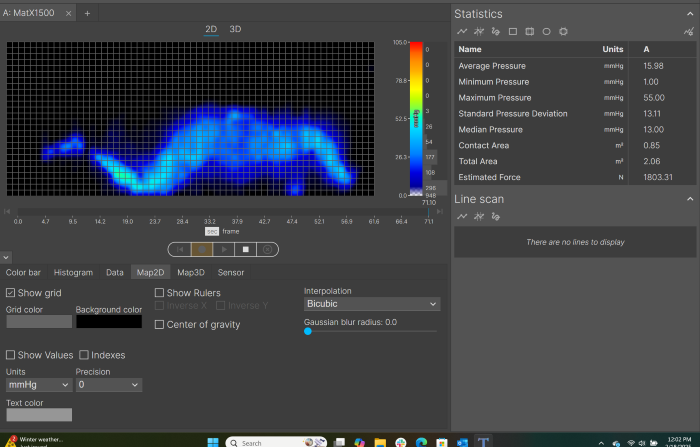
Task: Click the Text color swatch
Action: pyautogui.click(x=39, y=414)
